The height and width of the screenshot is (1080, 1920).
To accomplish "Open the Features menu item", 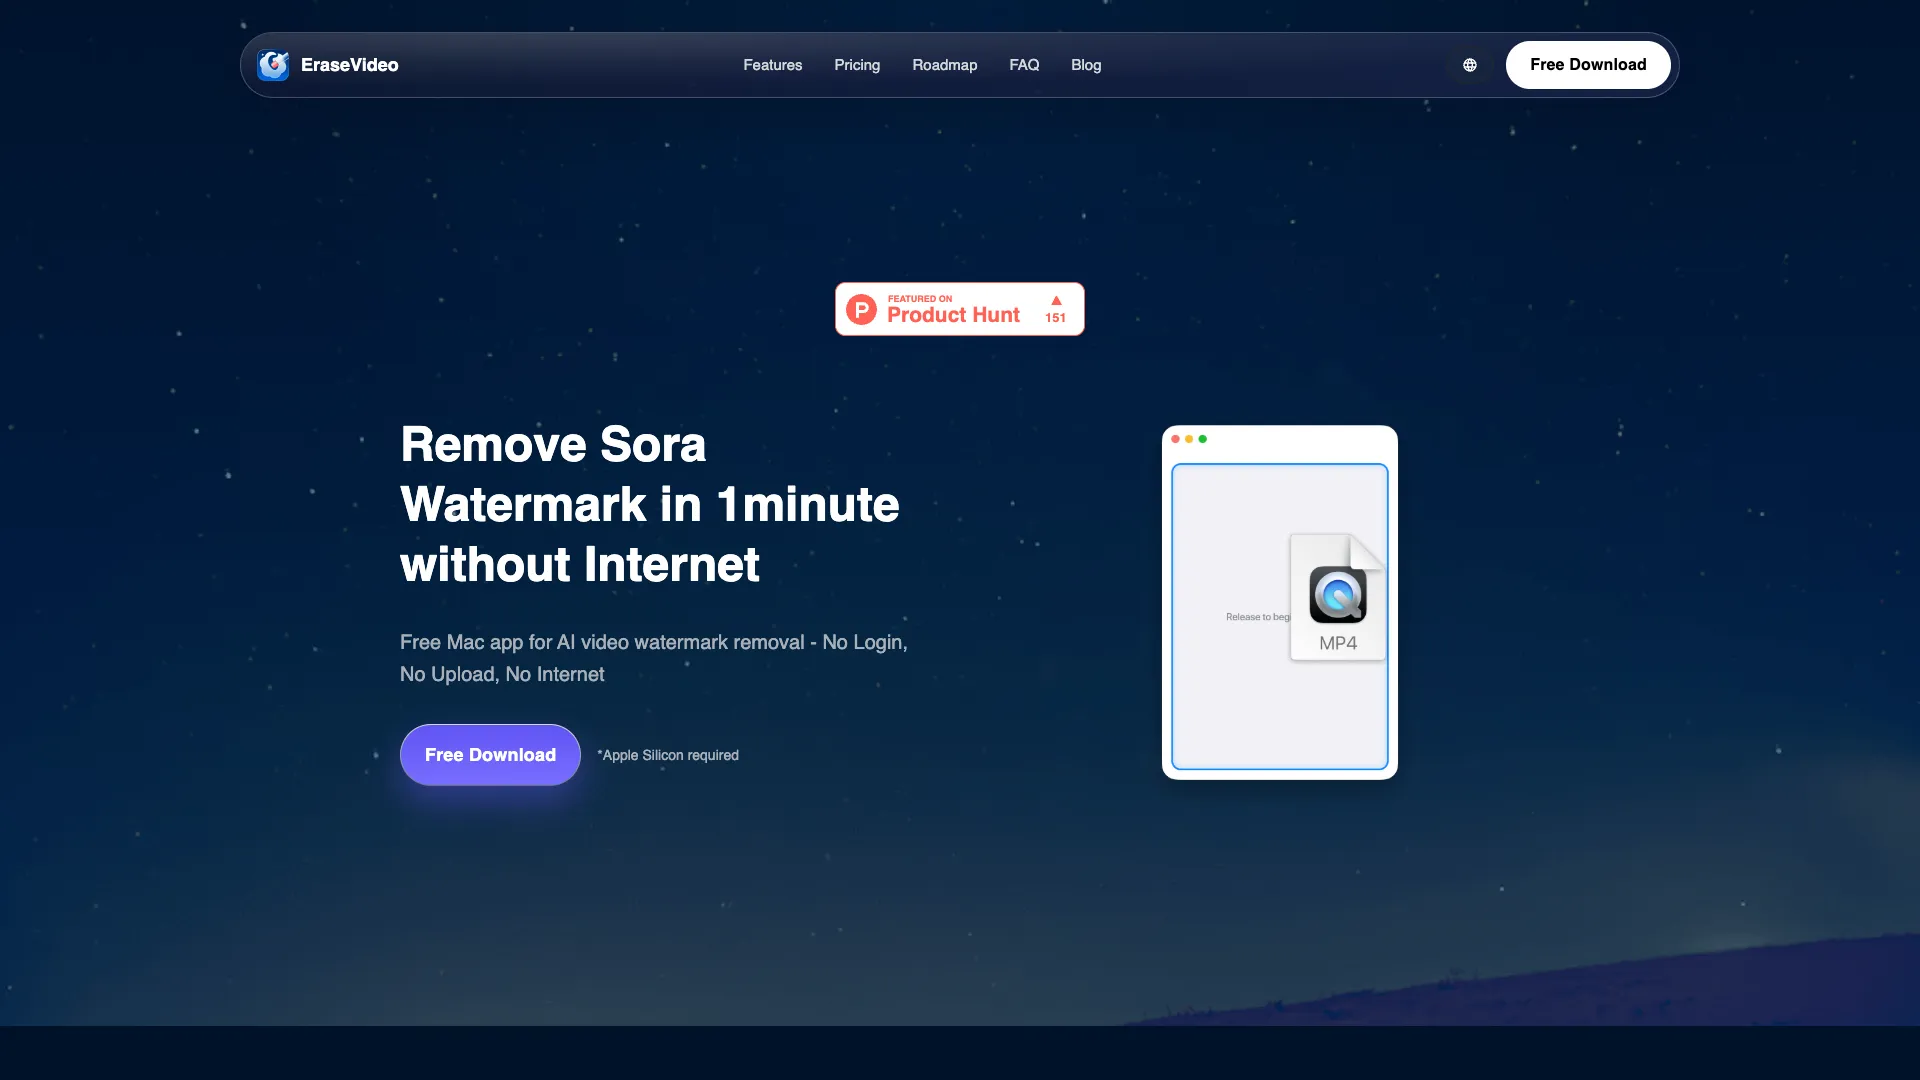I will pos(772,64).
